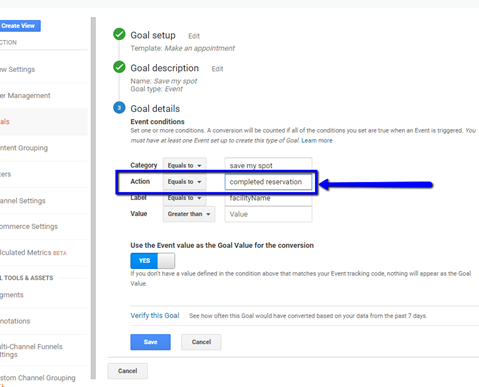Save the goal with blue Save button
Viewport: 479px width, 387px height.
[150, 342]
